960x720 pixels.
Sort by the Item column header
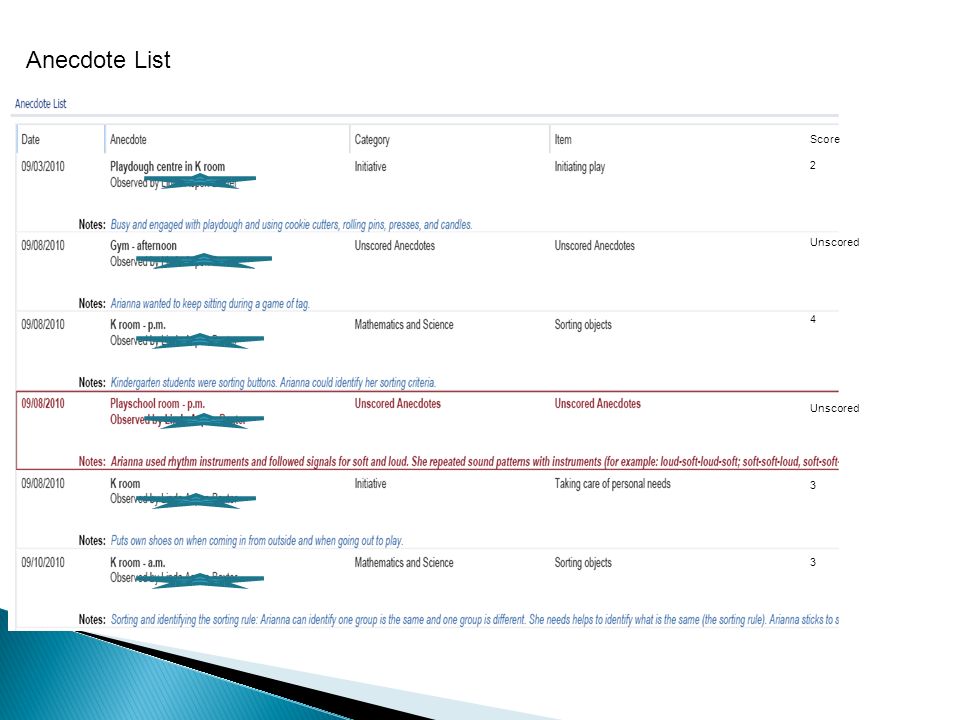563,140
